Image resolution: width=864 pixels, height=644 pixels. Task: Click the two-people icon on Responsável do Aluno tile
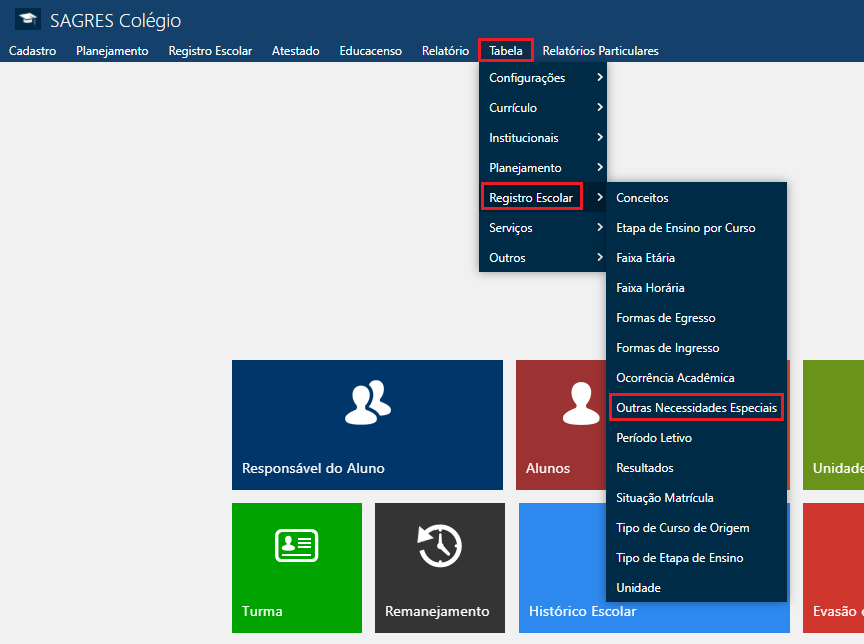[x=367, y=400]
